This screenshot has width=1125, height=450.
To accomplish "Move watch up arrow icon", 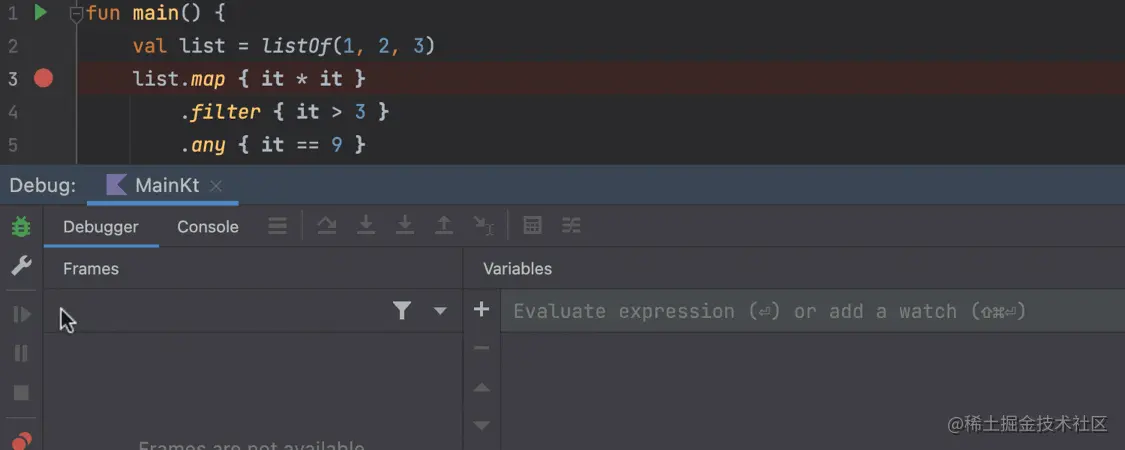I will click(x=481, y=388).
